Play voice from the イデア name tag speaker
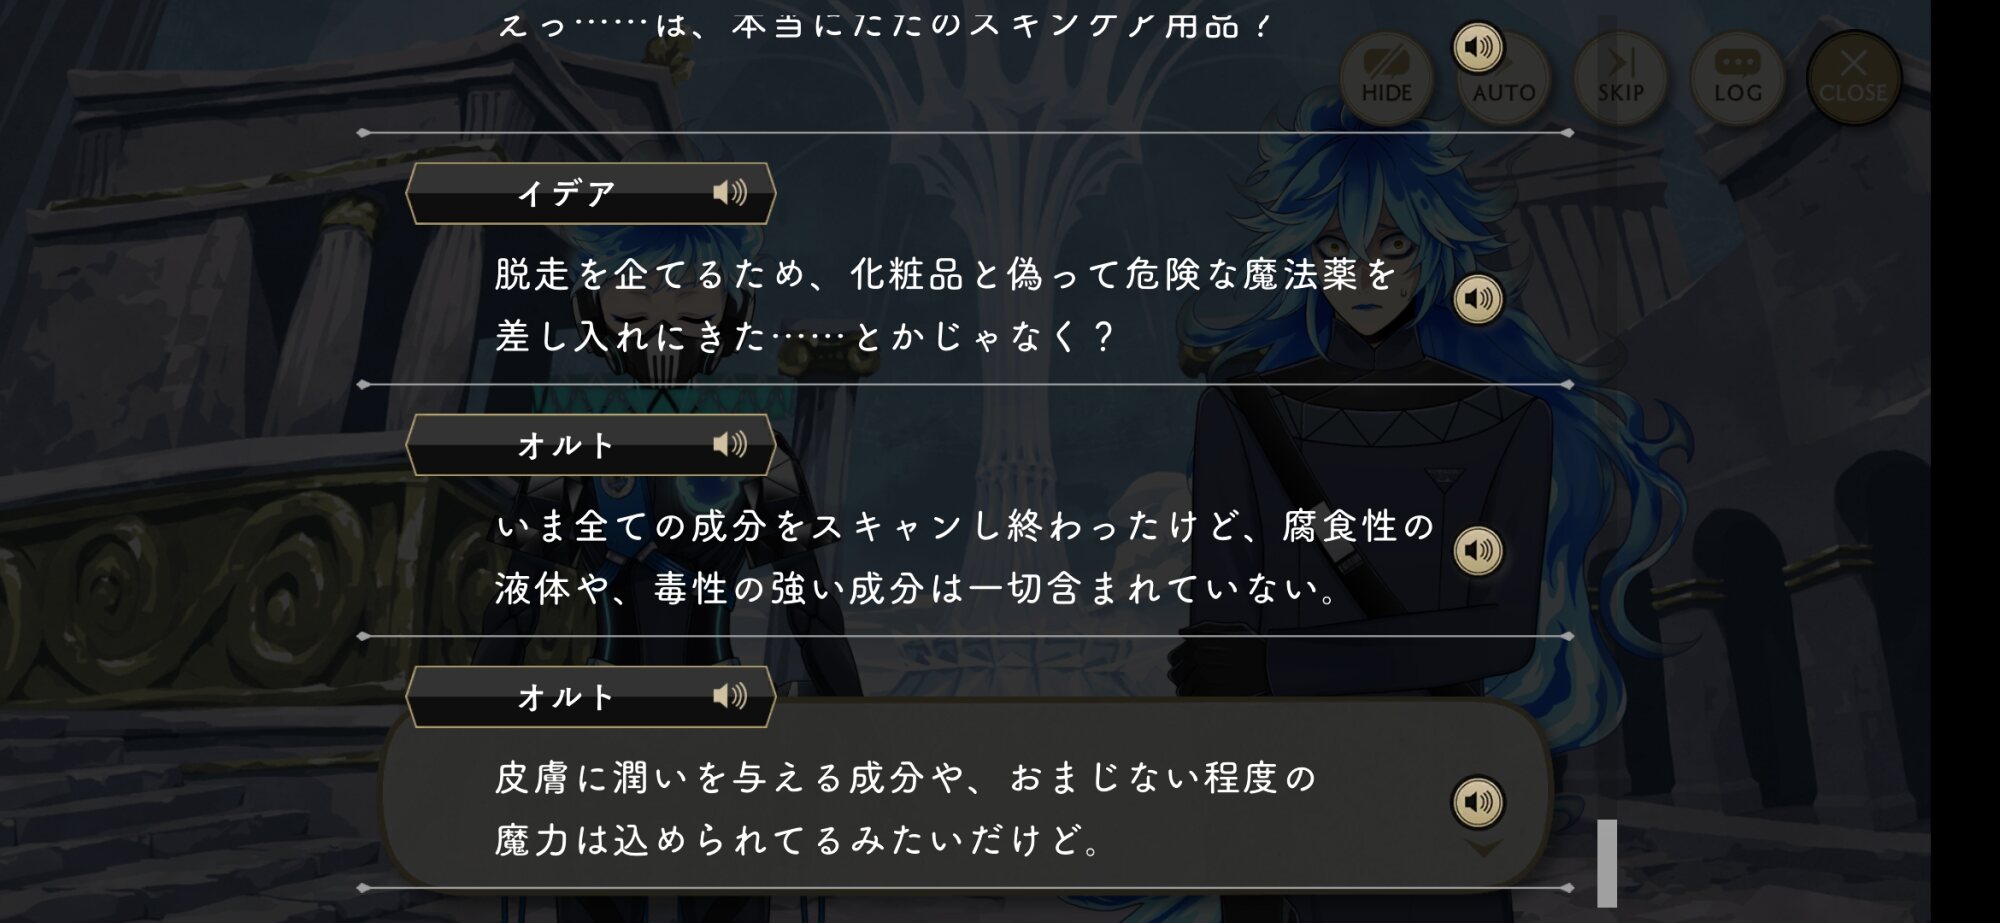 click(x=730, y=192)
